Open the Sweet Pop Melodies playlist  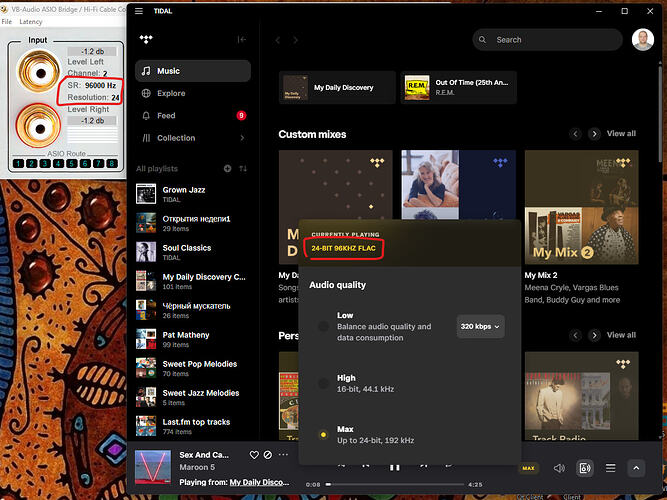pos(191,368)
